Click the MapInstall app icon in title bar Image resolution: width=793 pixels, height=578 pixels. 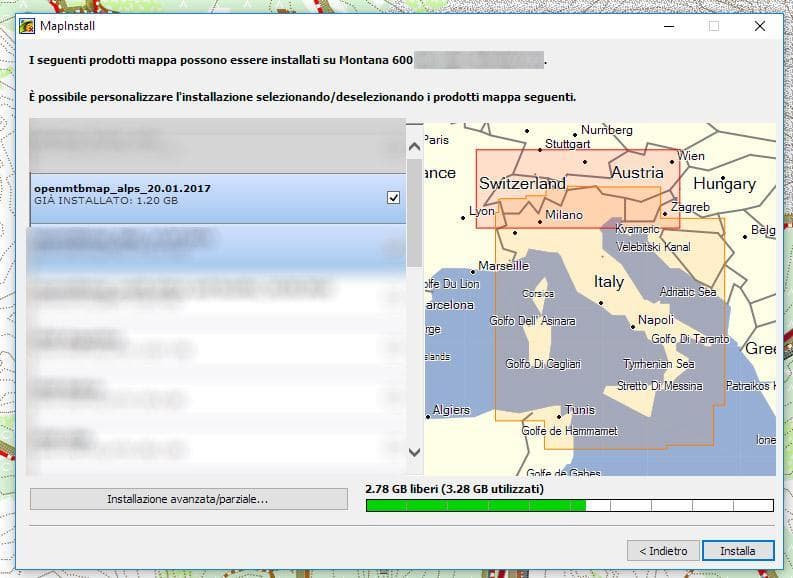pyautogui.click(x=27, y=26)
